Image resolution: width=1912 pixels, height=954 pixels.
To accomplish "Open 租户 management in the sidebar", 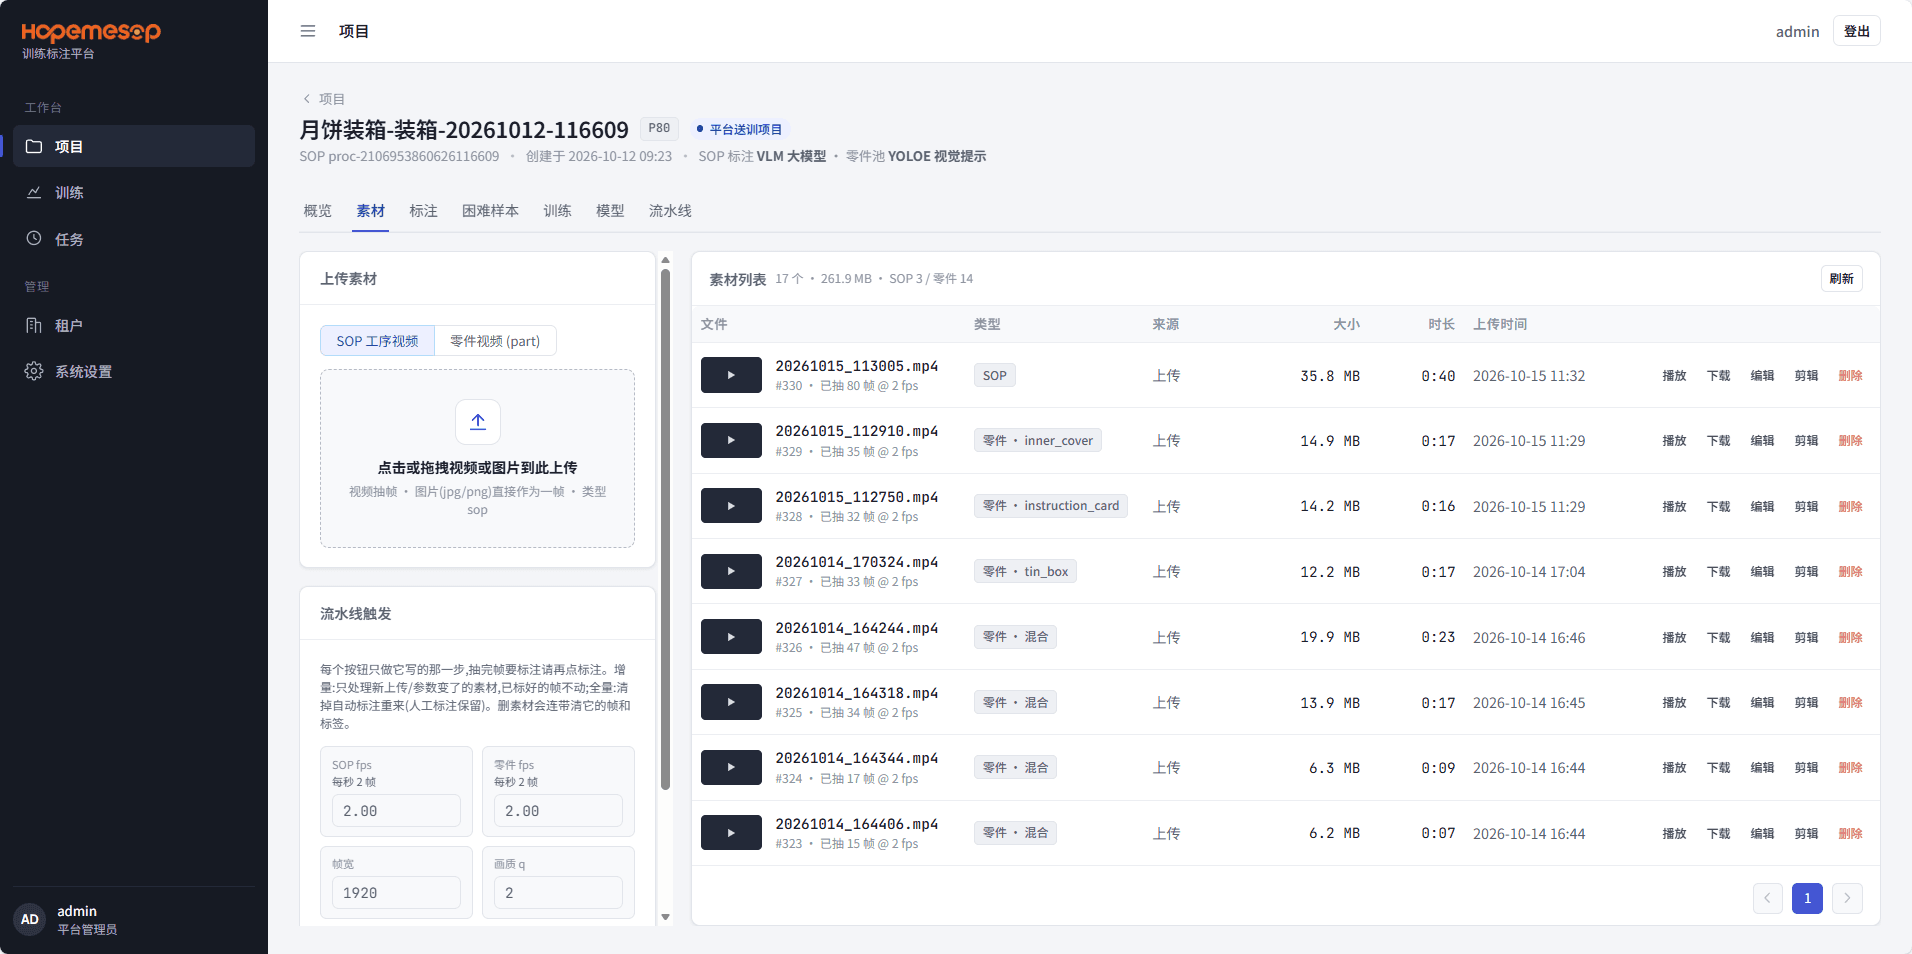I will tap(134, 325).
